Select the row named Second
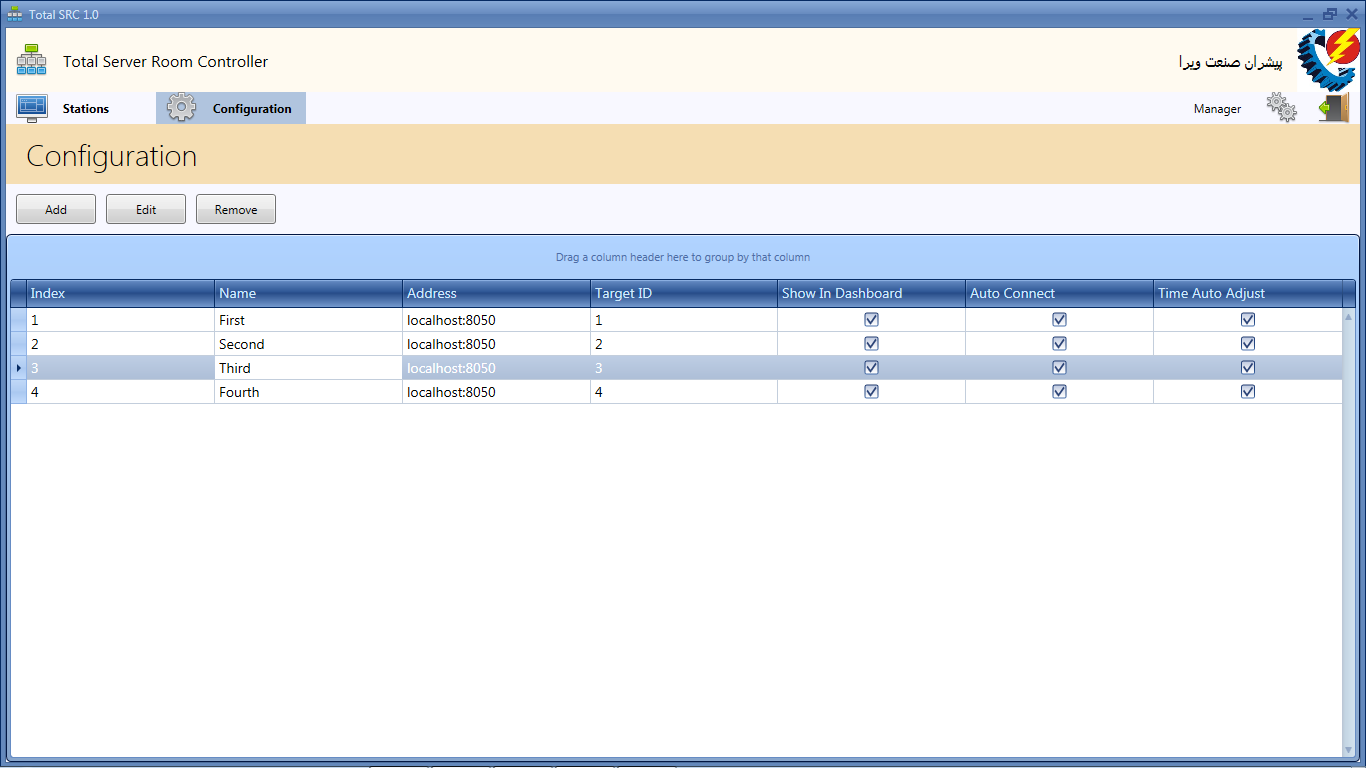The height and width of the screenshot is (768, 1366). [x=676, y=344]
